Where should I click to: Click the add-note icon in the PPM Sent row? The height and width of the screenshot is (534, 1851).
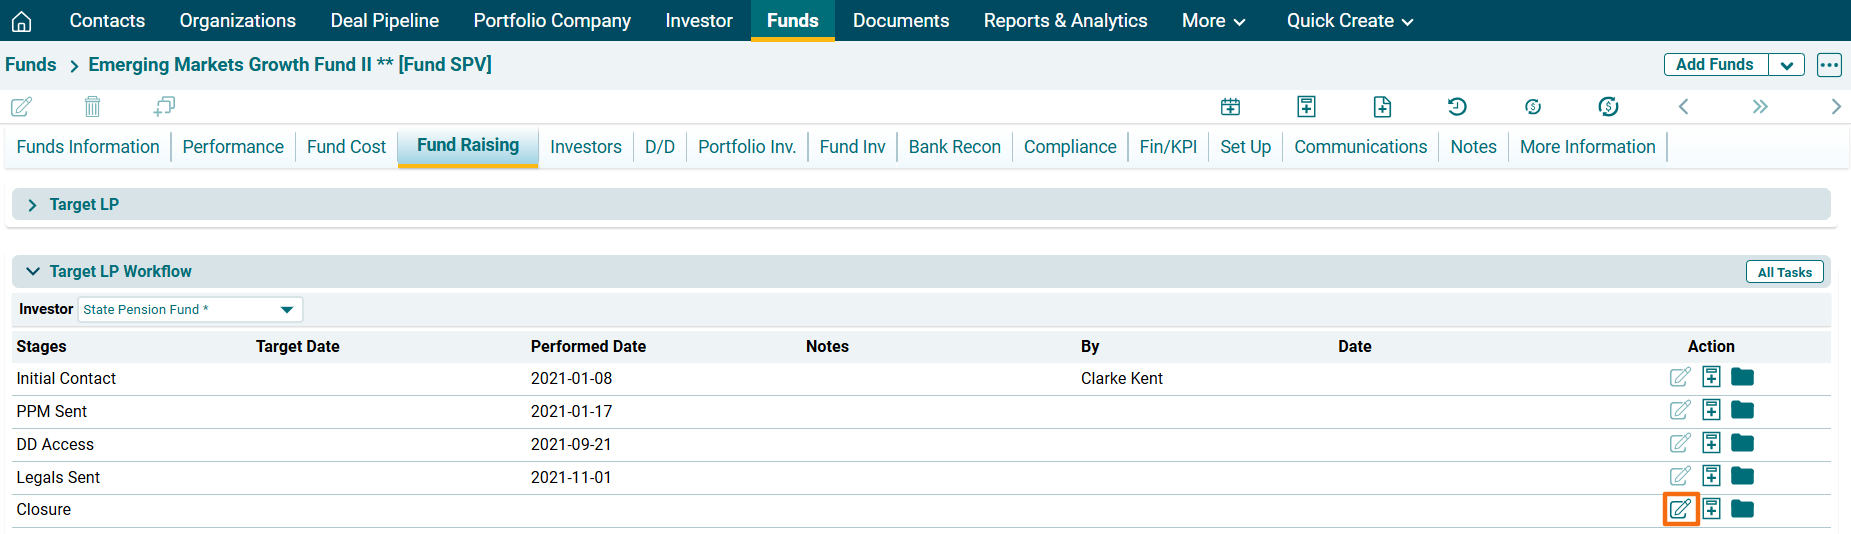[x=1711, y=410]
